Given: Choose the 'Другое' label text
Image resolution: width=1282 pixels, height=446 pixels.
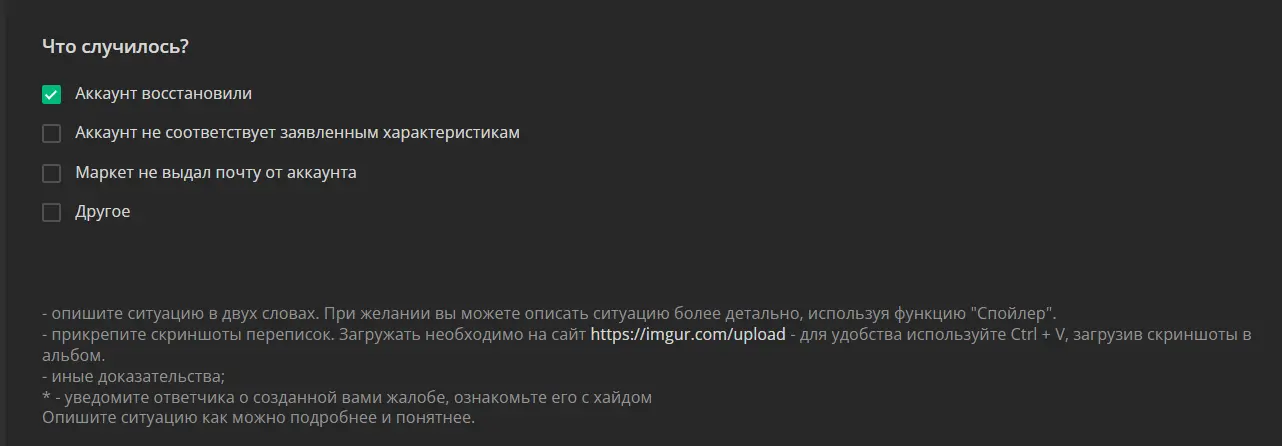Looking at the screenshot, I should pyautogui.click(x=102, y=212).
